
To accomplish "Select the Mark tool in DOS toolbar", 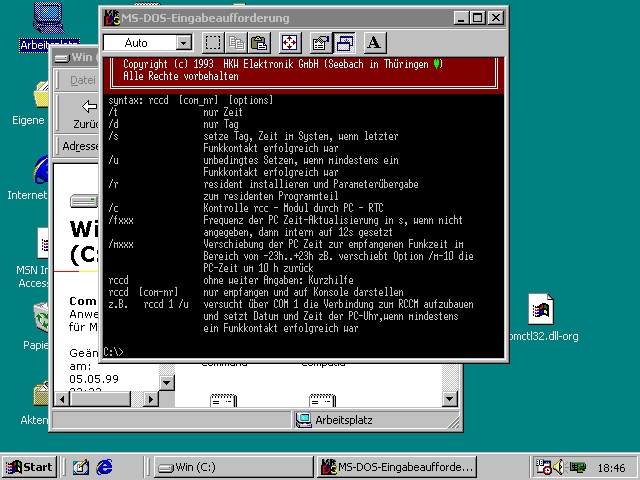I will click(213, 42).
